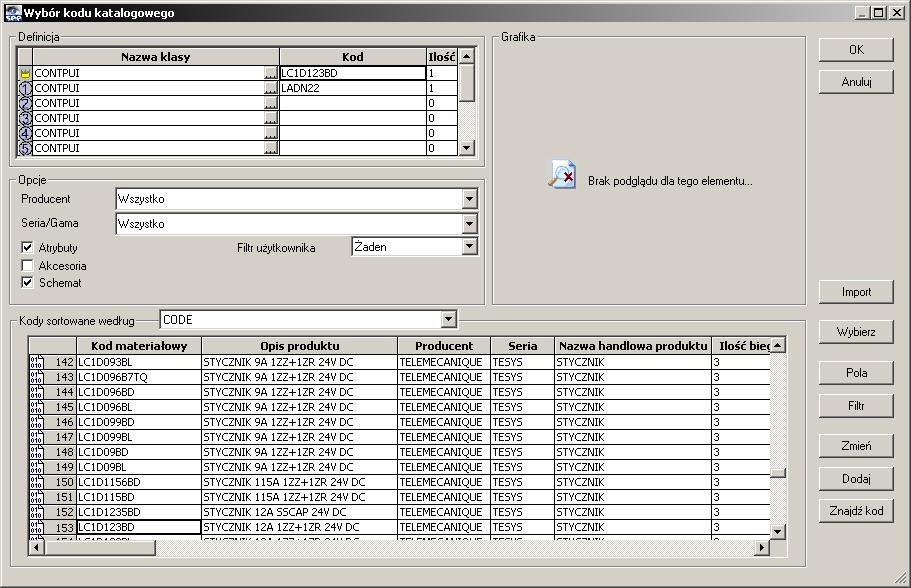Click the code icon of row 142

[x=37, y=362]
